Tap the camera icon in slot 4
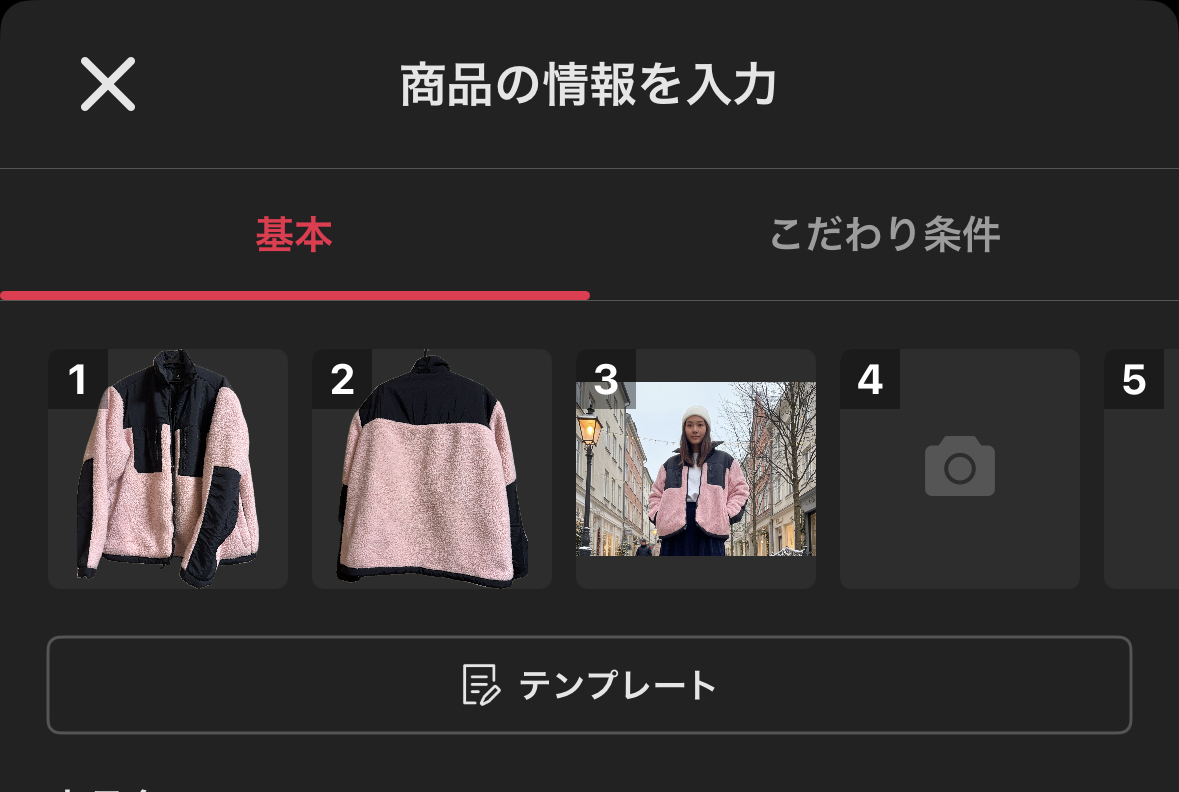Image resolution: width=1179 pixels, height=792 pixels. (959, 466)
